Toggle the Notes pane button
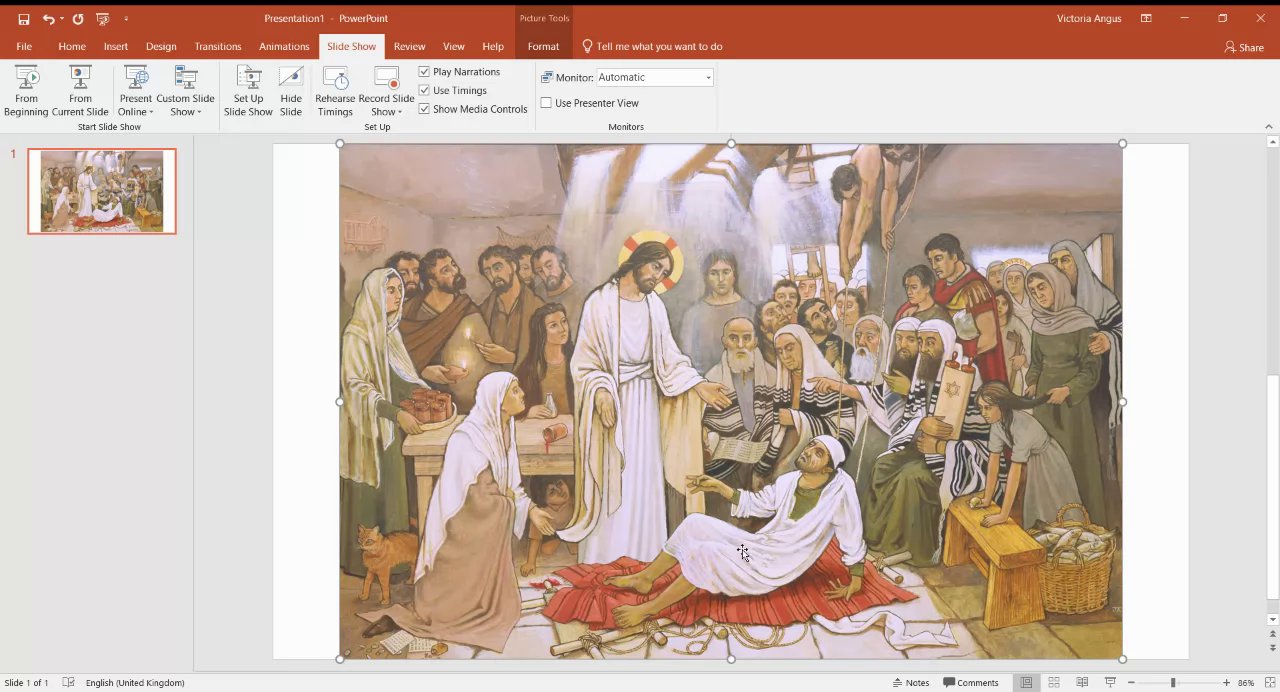The width and height of the screenshot is (1280, 692). (911, 683)
